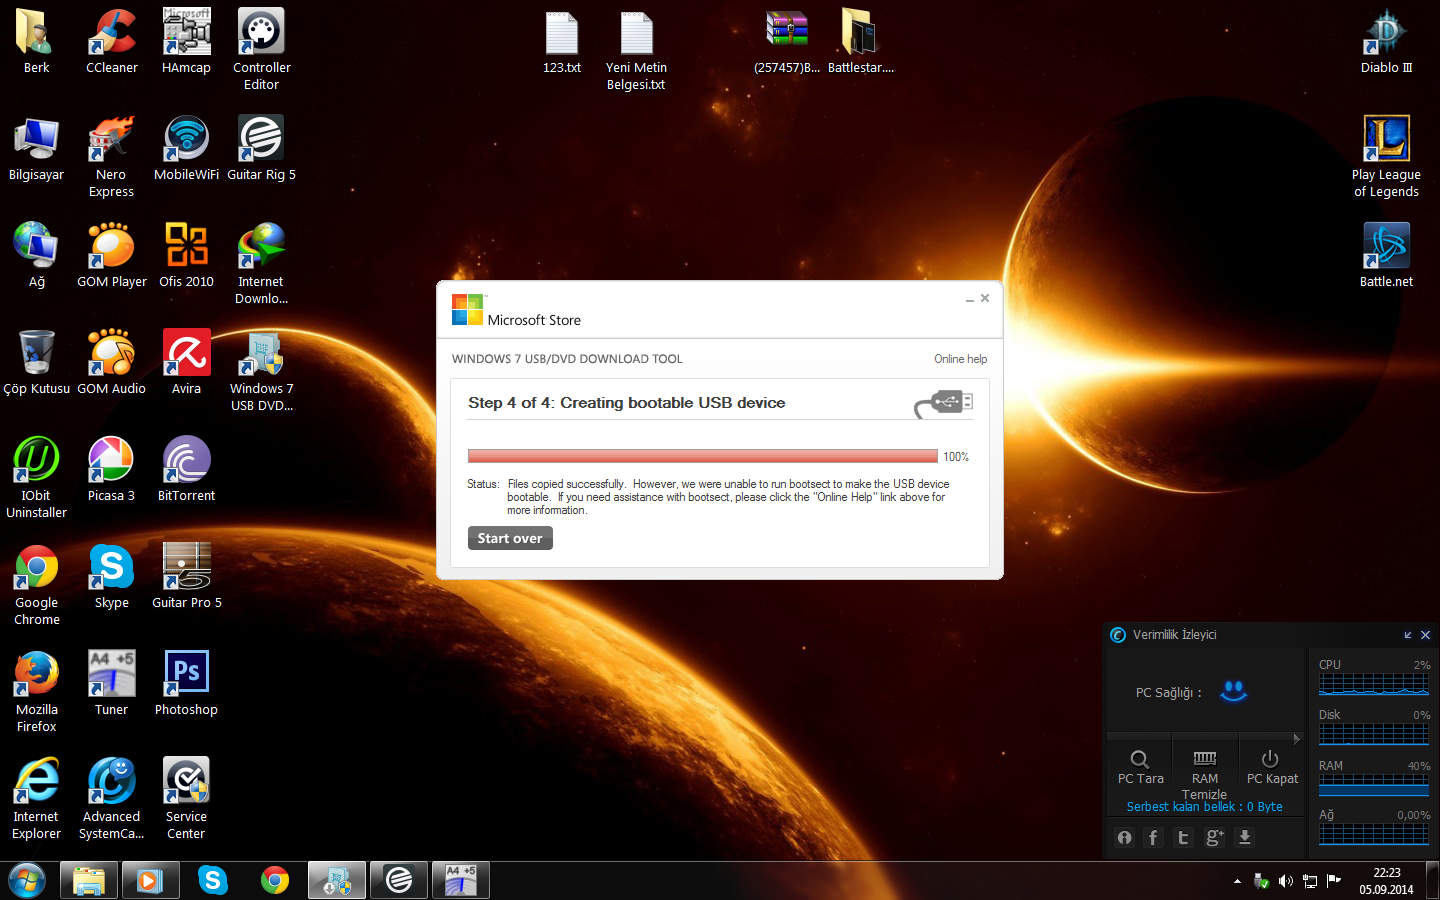
Task: Close the Verimlilik İzleyici widget
Action: [x=1426, y=635]
